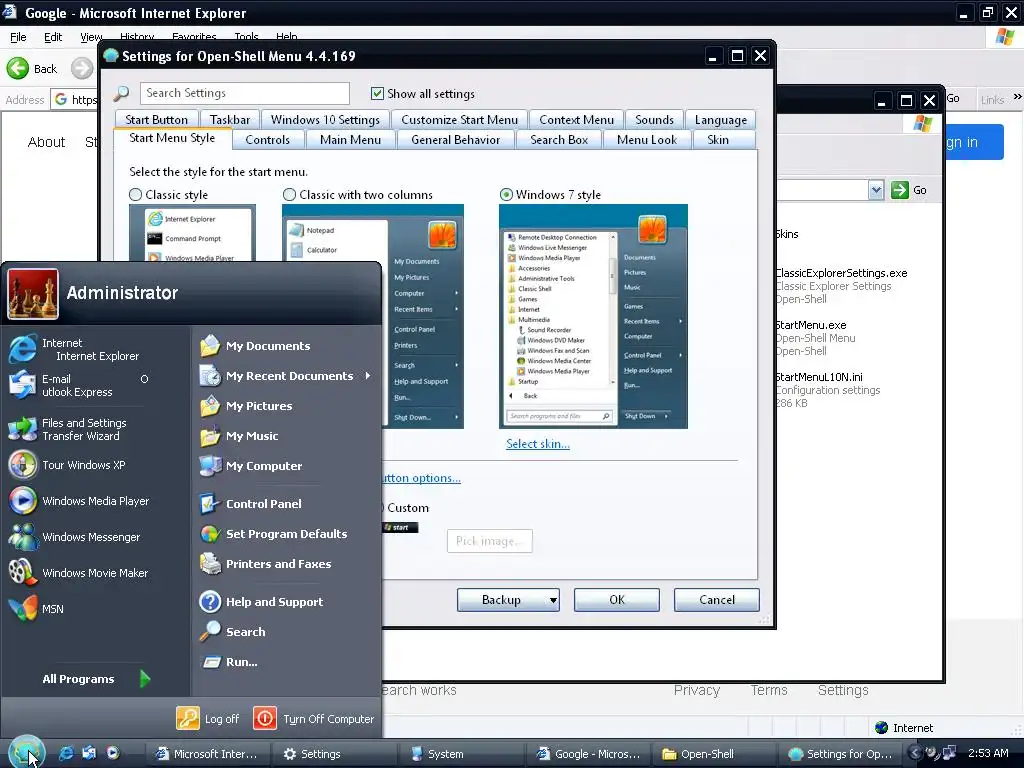Open Windows Messenger
This screenshot has width=1024, height=768.
[74, 537]
